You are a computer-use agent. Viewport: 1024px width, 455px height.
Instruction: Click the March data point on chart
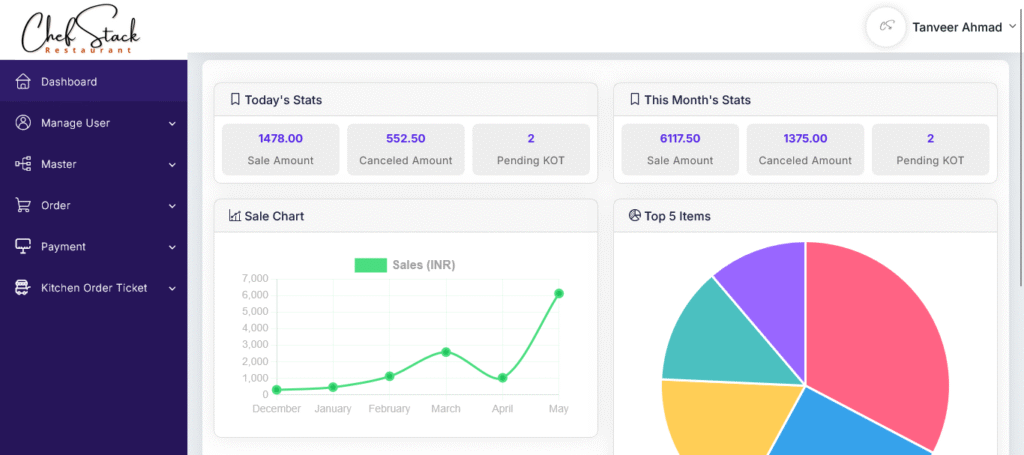(446, 352)
